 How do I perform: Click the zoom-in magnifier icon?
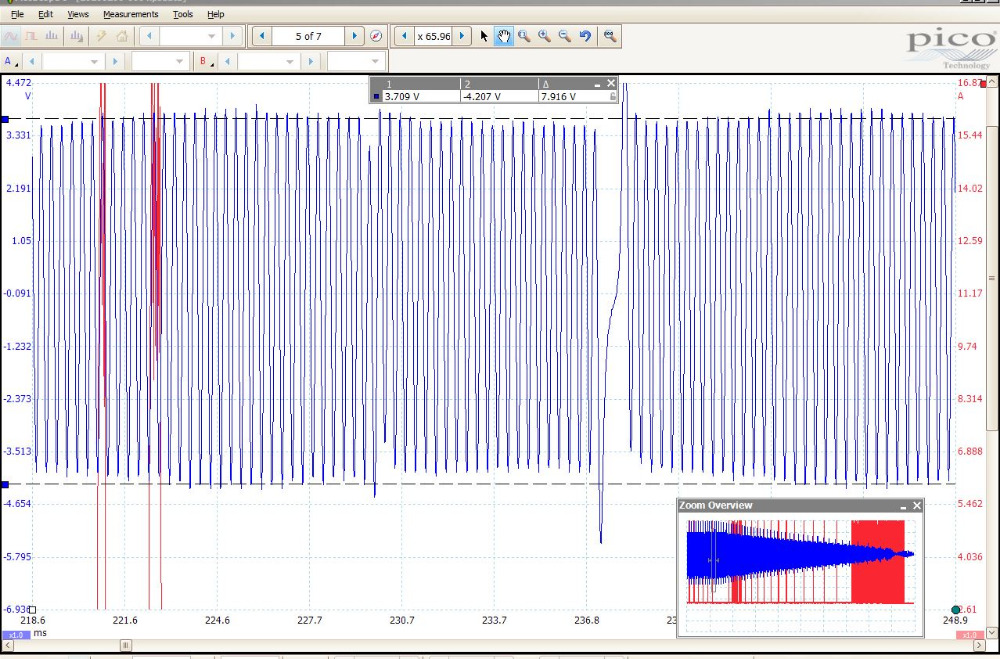[x=544, y=36]
